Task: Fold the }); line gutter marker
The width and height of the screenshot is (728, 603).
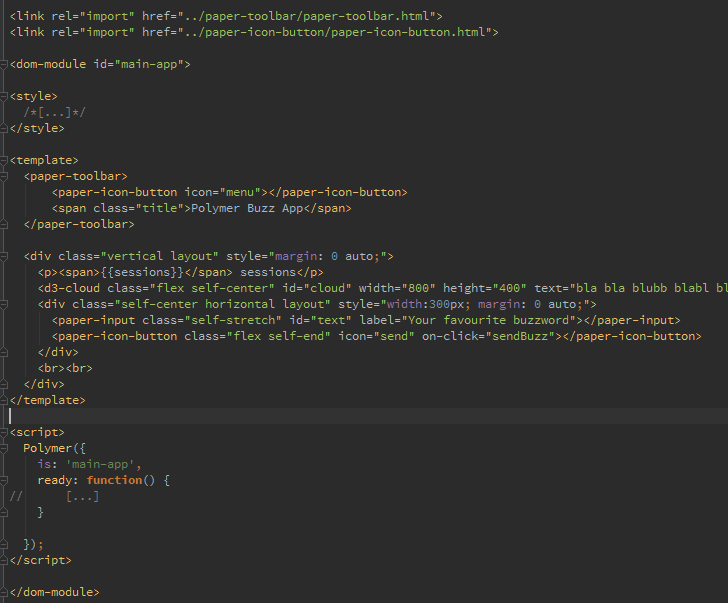Action: (4, 545)
